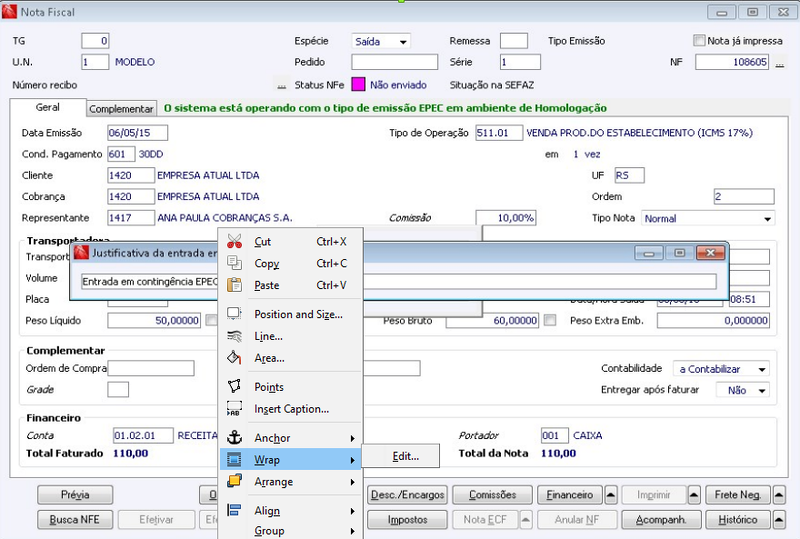Screen dimensions: 800x539
Task: Click the Anchor icon
Action: click(x=234, y=437)
